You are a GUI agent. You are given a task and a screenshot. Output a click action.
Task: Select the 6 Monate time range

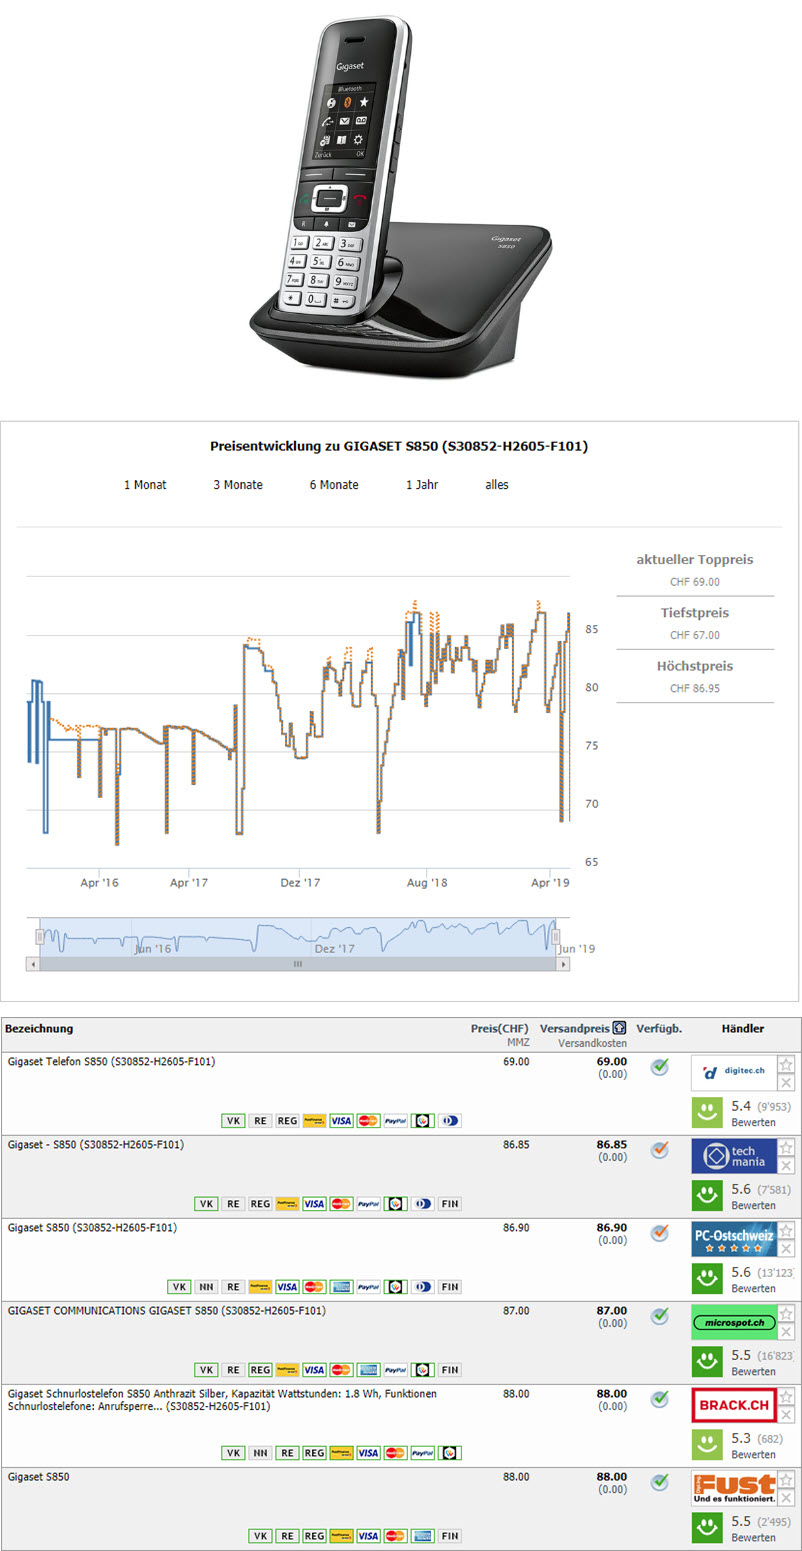[334, 485]
